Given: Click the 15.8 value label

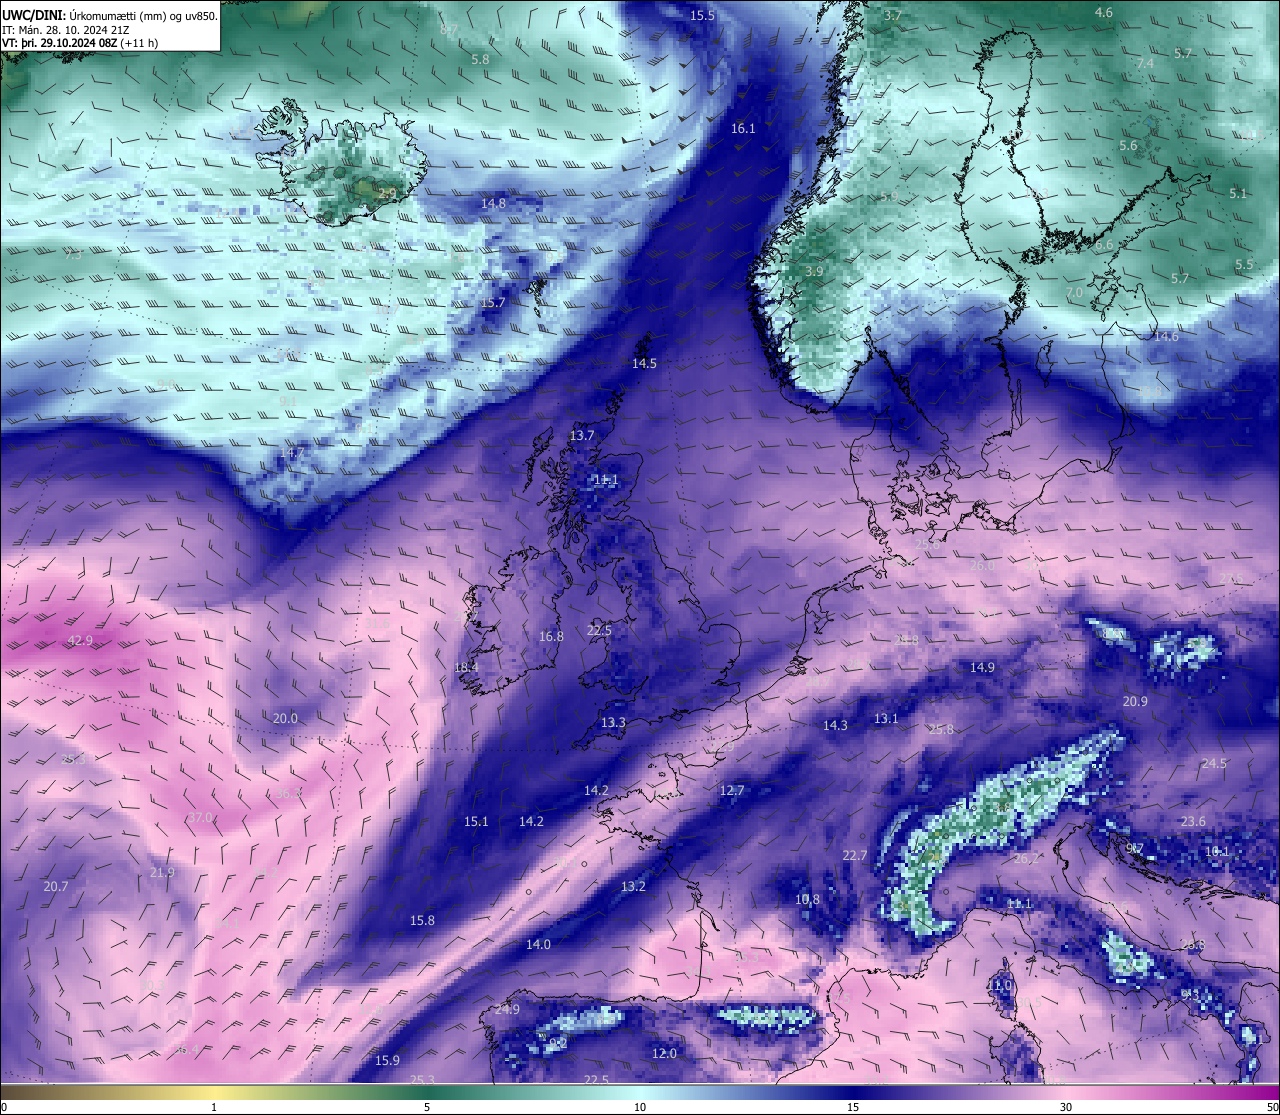Looking at the screenshot, I should pyautogui.click(x=422, y=921).
